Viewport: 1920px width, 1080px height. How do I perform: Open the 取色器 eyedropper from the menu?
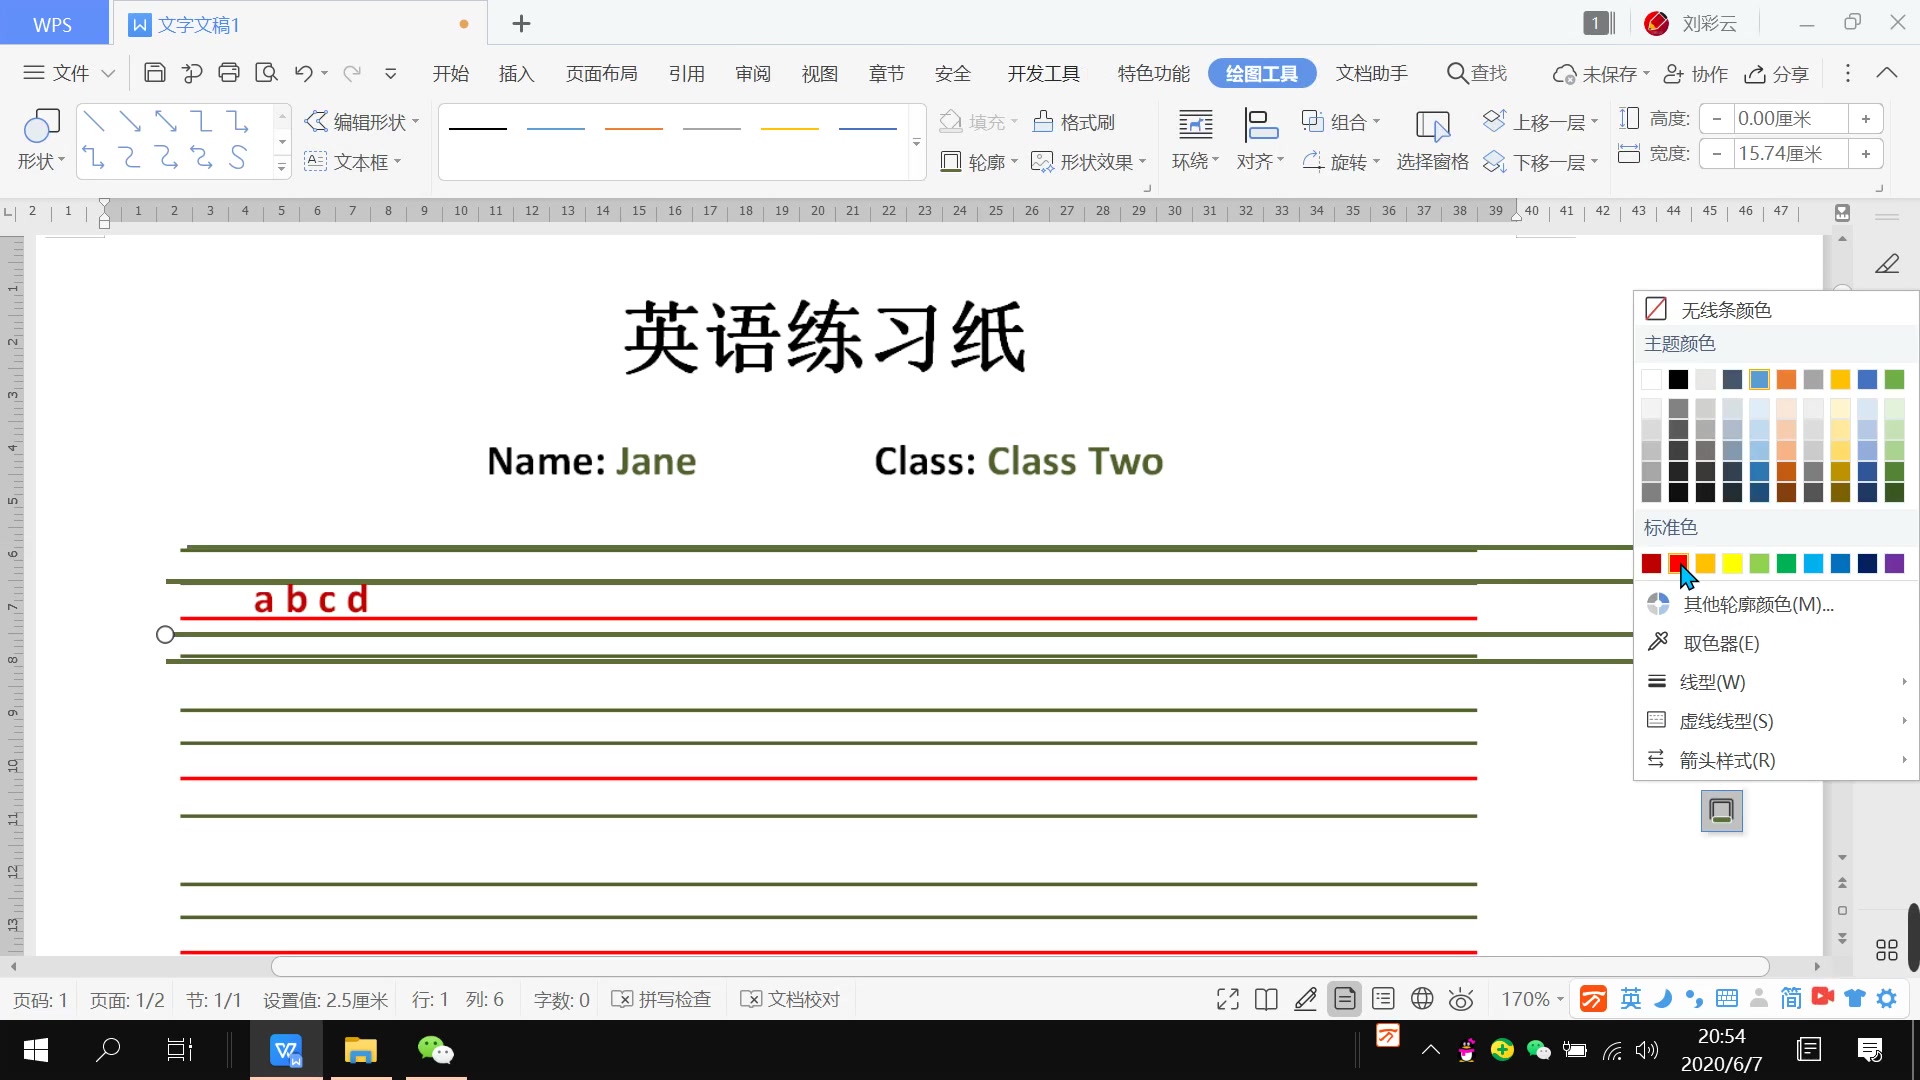[1720, 642]
